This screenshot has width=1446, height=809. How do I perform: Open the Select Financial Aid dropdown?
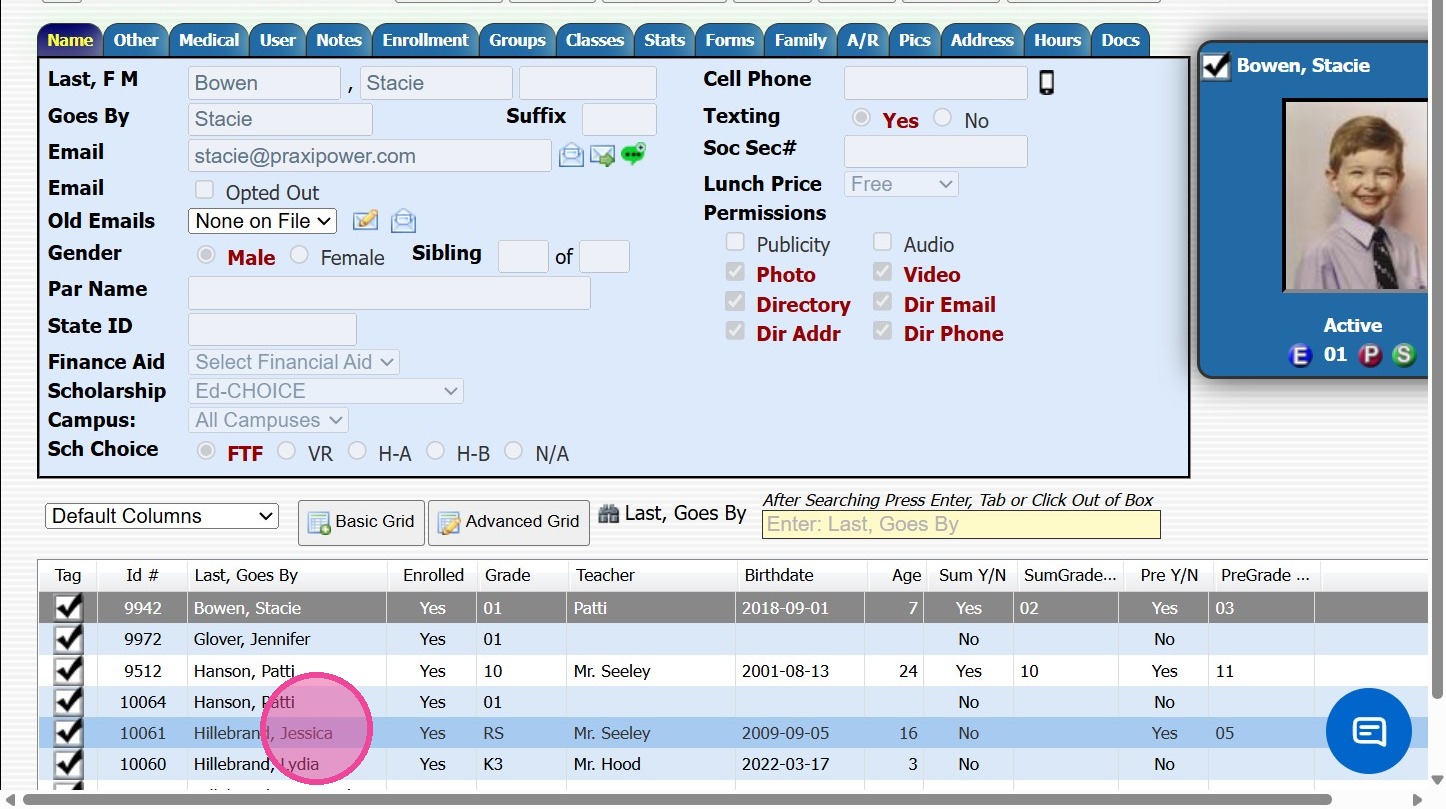[x=294, y=362]
